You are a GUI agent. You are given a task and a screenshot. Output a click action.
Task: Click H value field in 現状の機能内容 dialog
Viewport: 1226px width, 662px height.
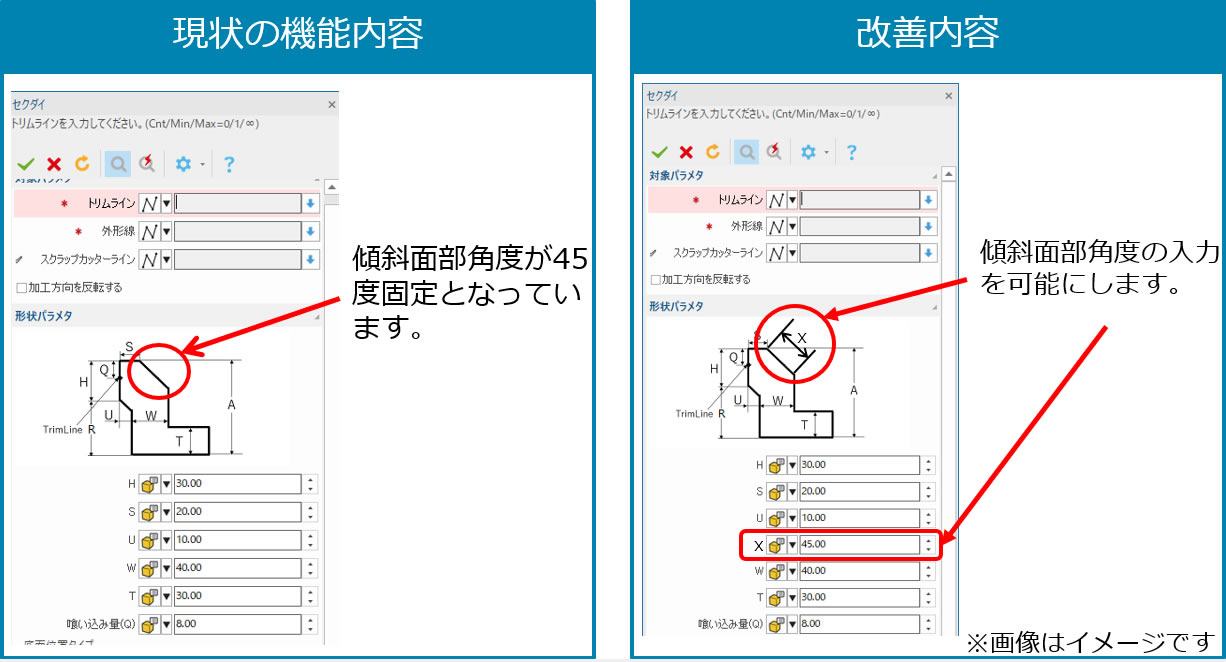point(237,484)
